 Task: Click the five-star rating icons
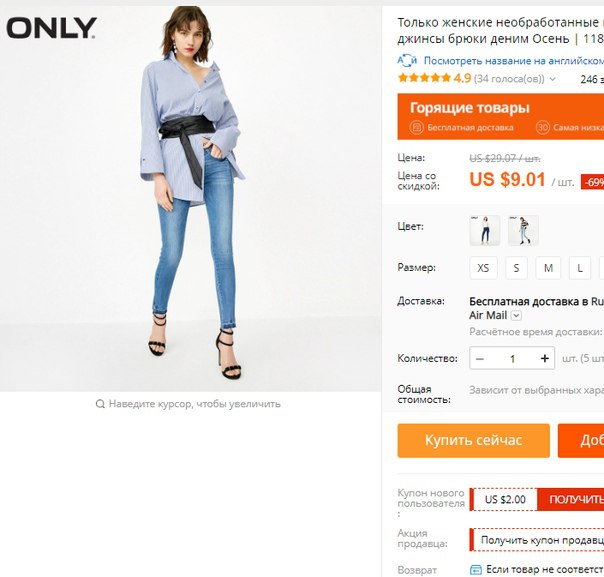tap(424, 78)
